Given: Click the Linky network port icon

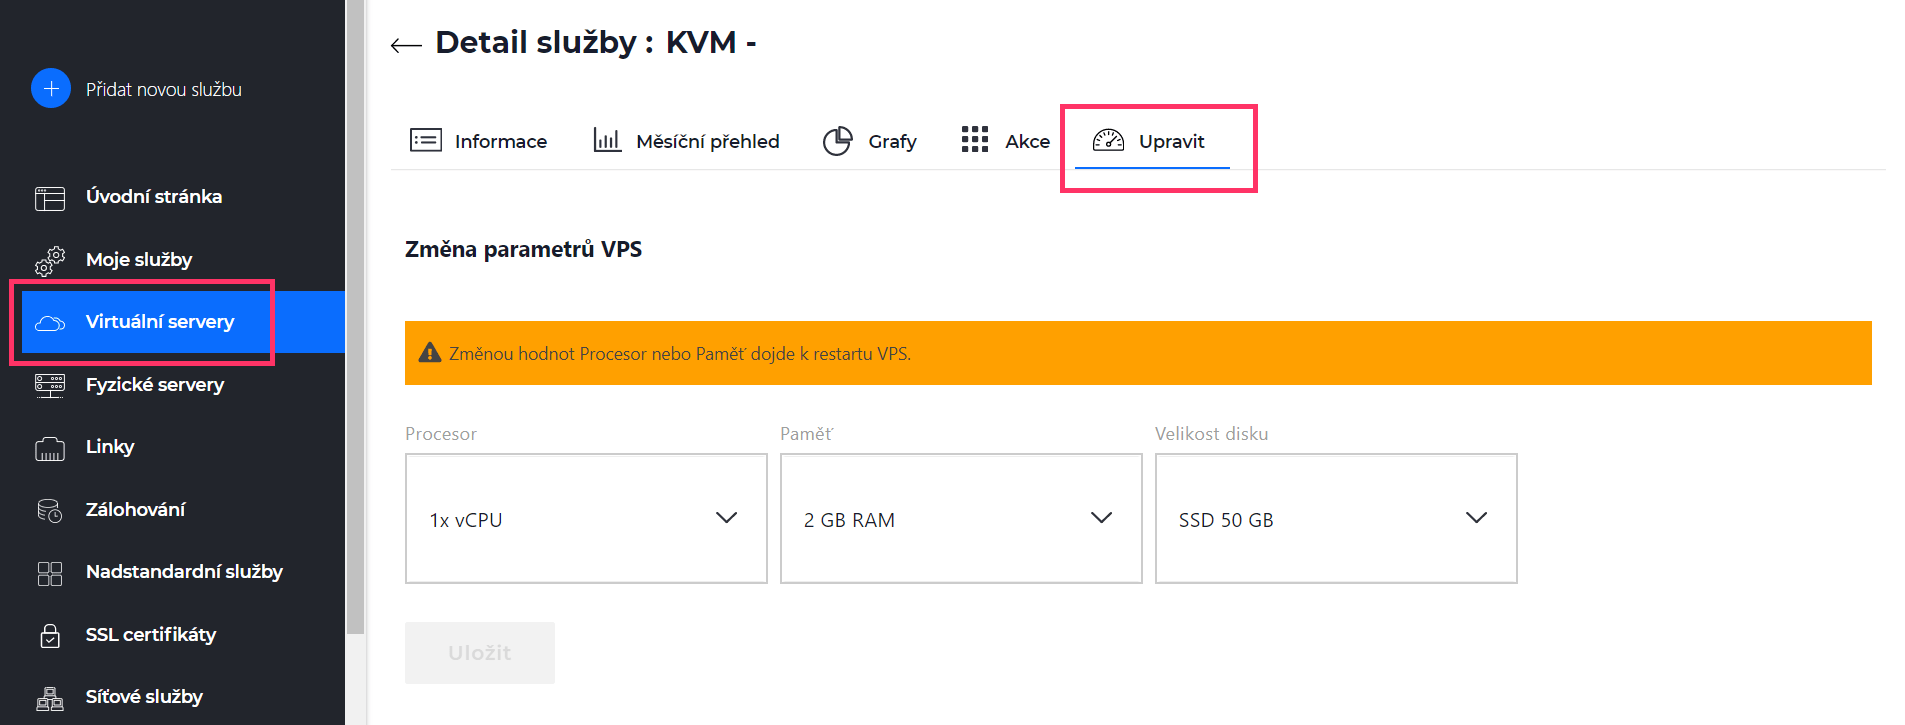Looking at the screenshot, I should click(x=50, y=449).
